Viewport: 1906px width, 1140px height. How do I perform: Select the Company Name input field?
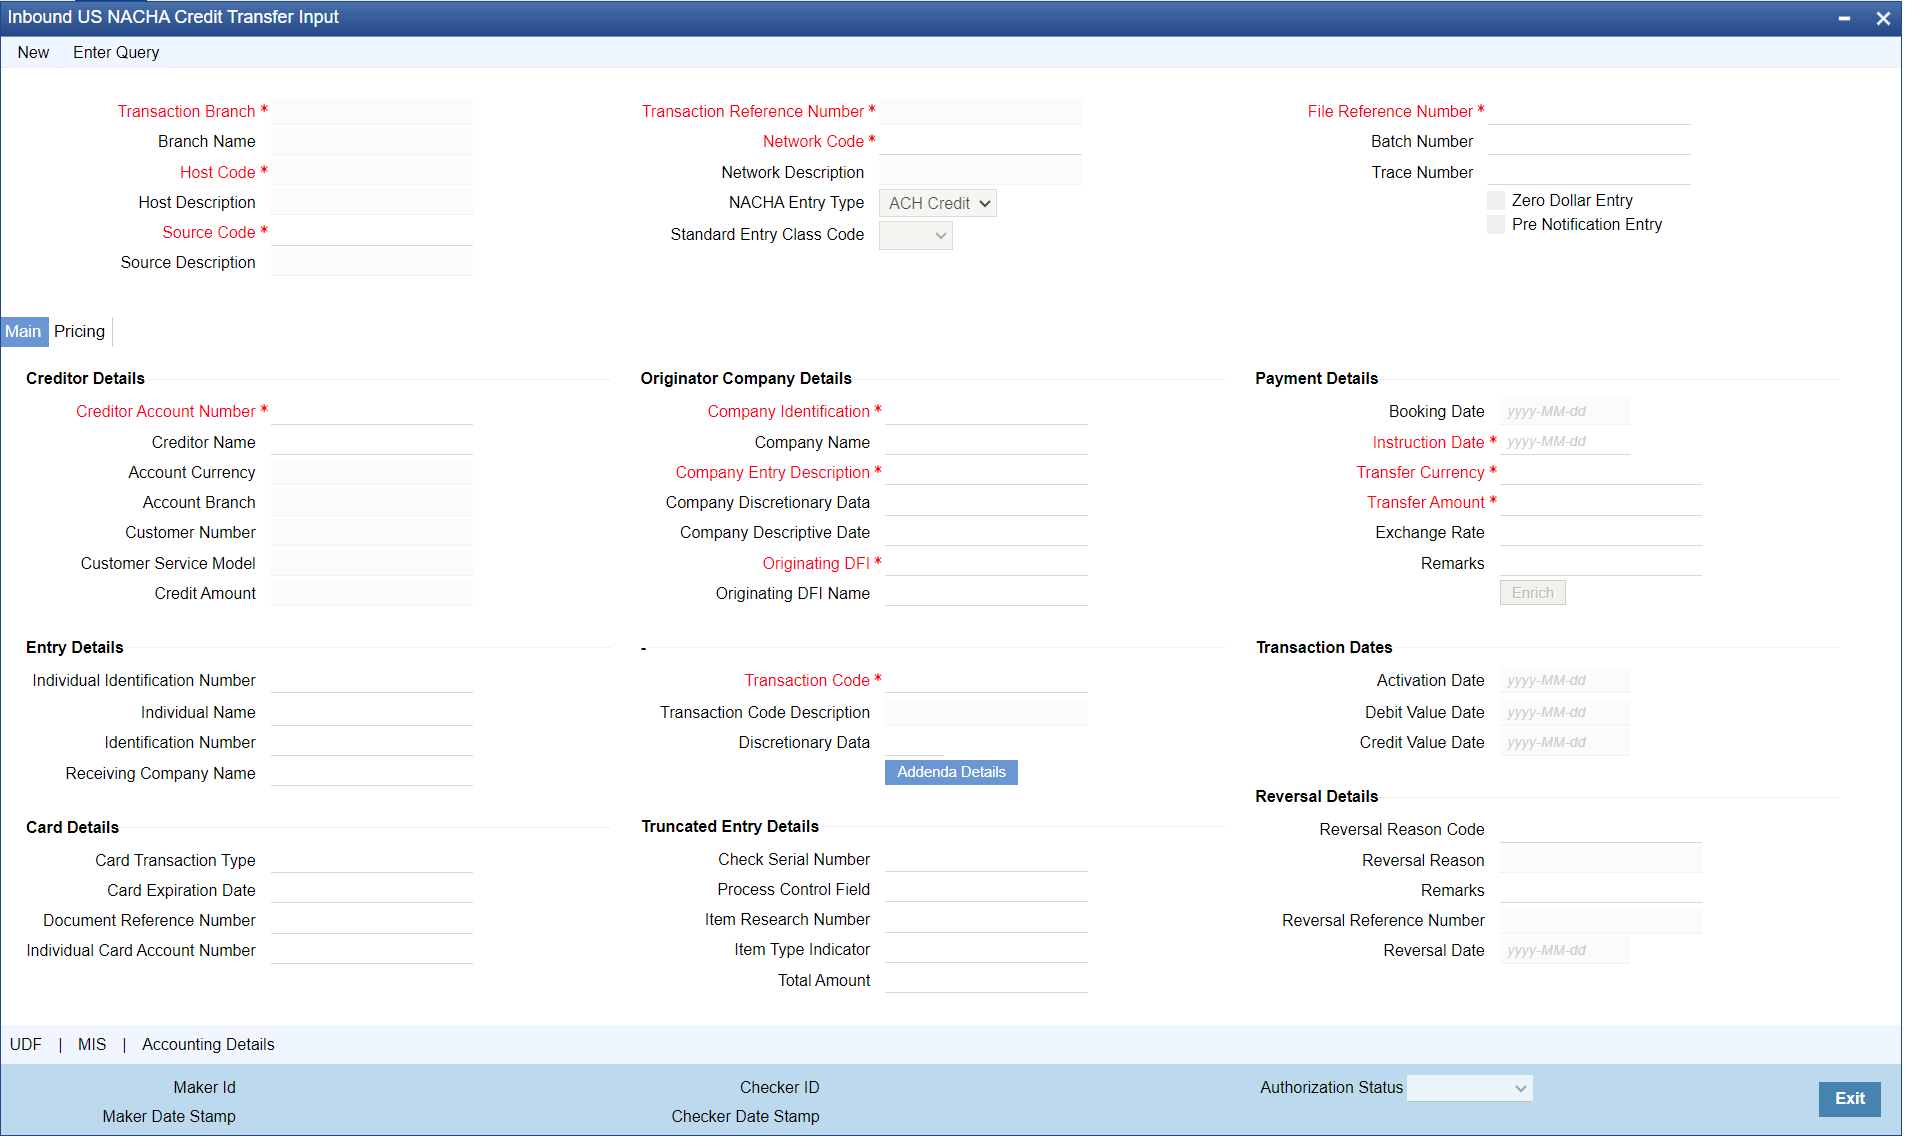(987, 443)
